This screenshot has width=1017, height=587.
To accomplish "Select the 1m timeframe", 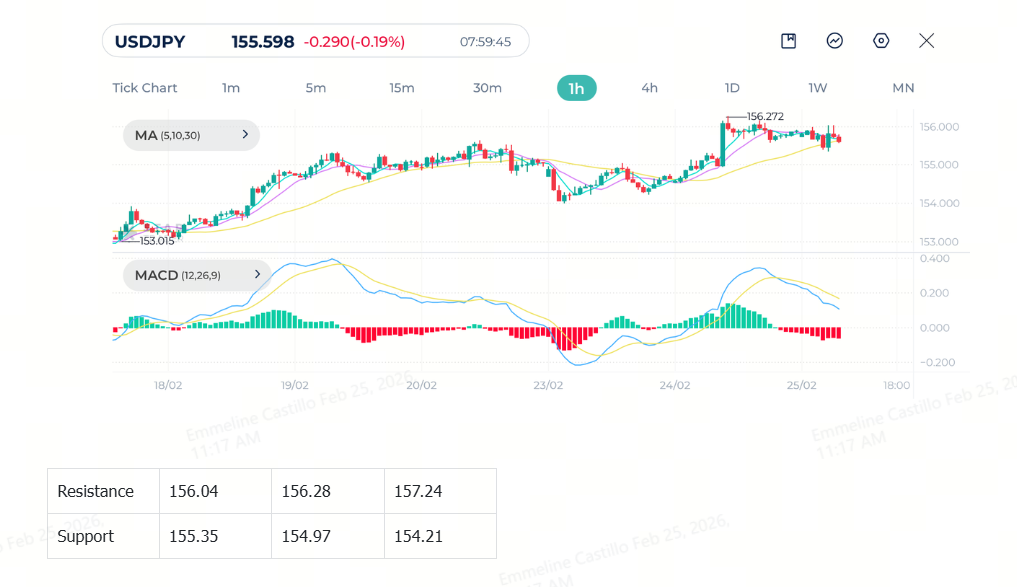I will pyautogui.click(x=231, y=88).
